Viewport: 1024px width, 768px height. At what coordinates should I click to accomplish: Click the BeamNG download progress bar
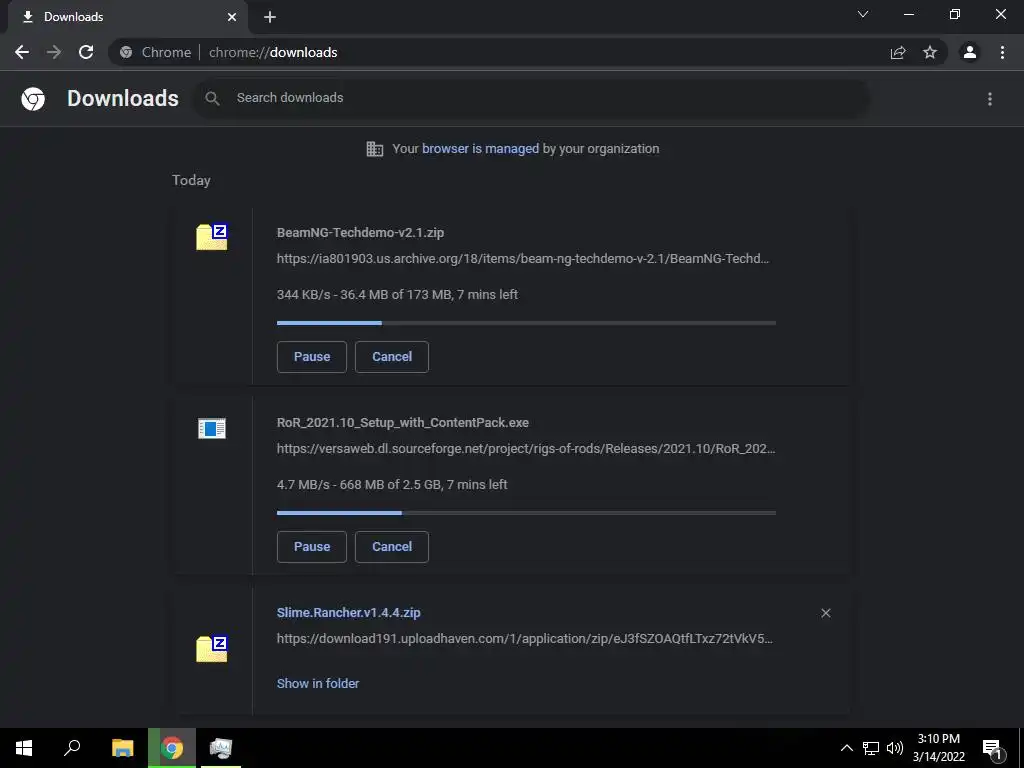[526, 323]
